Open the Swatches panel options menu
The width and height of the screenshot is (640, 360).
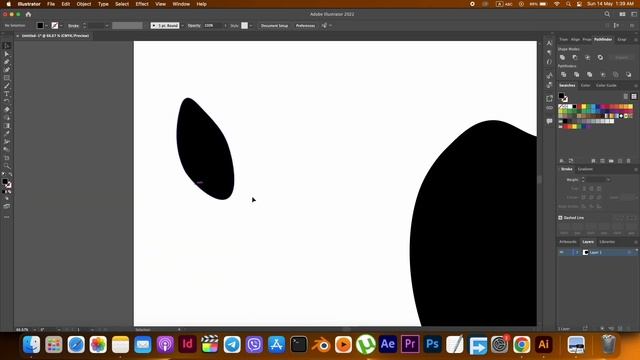coord(635,86)
